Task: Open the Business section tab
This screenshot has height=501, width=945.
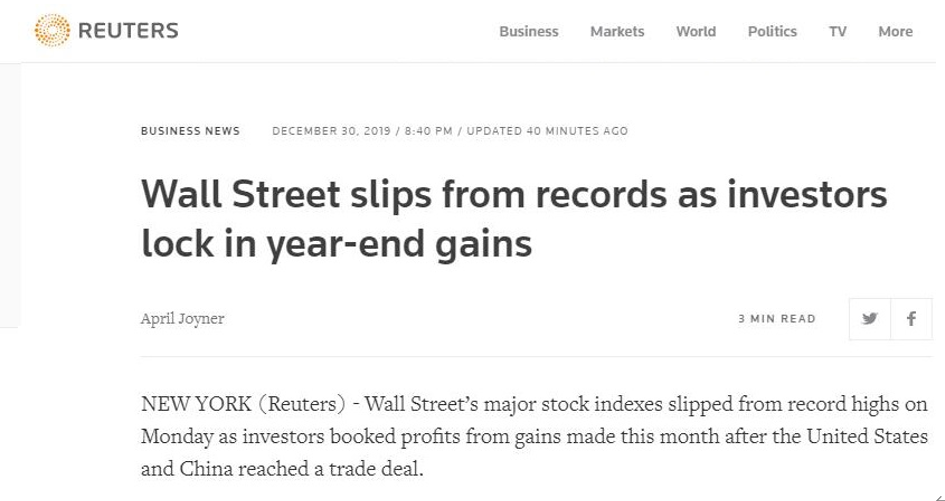Action: click(x=528, y=31)
